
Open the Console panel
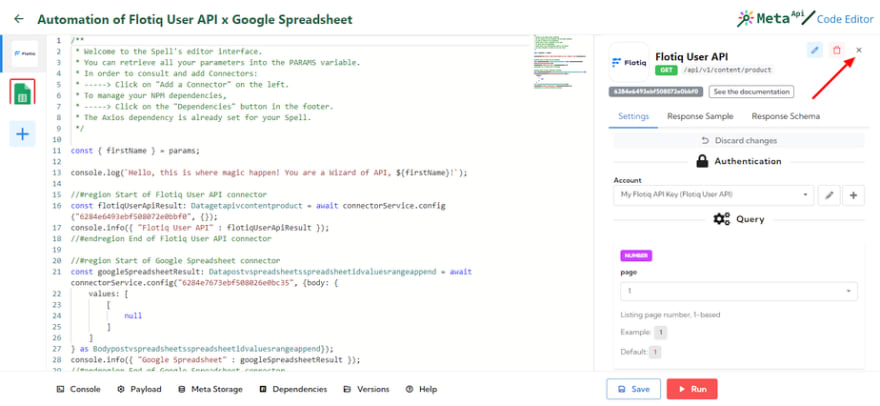[79, 389]
